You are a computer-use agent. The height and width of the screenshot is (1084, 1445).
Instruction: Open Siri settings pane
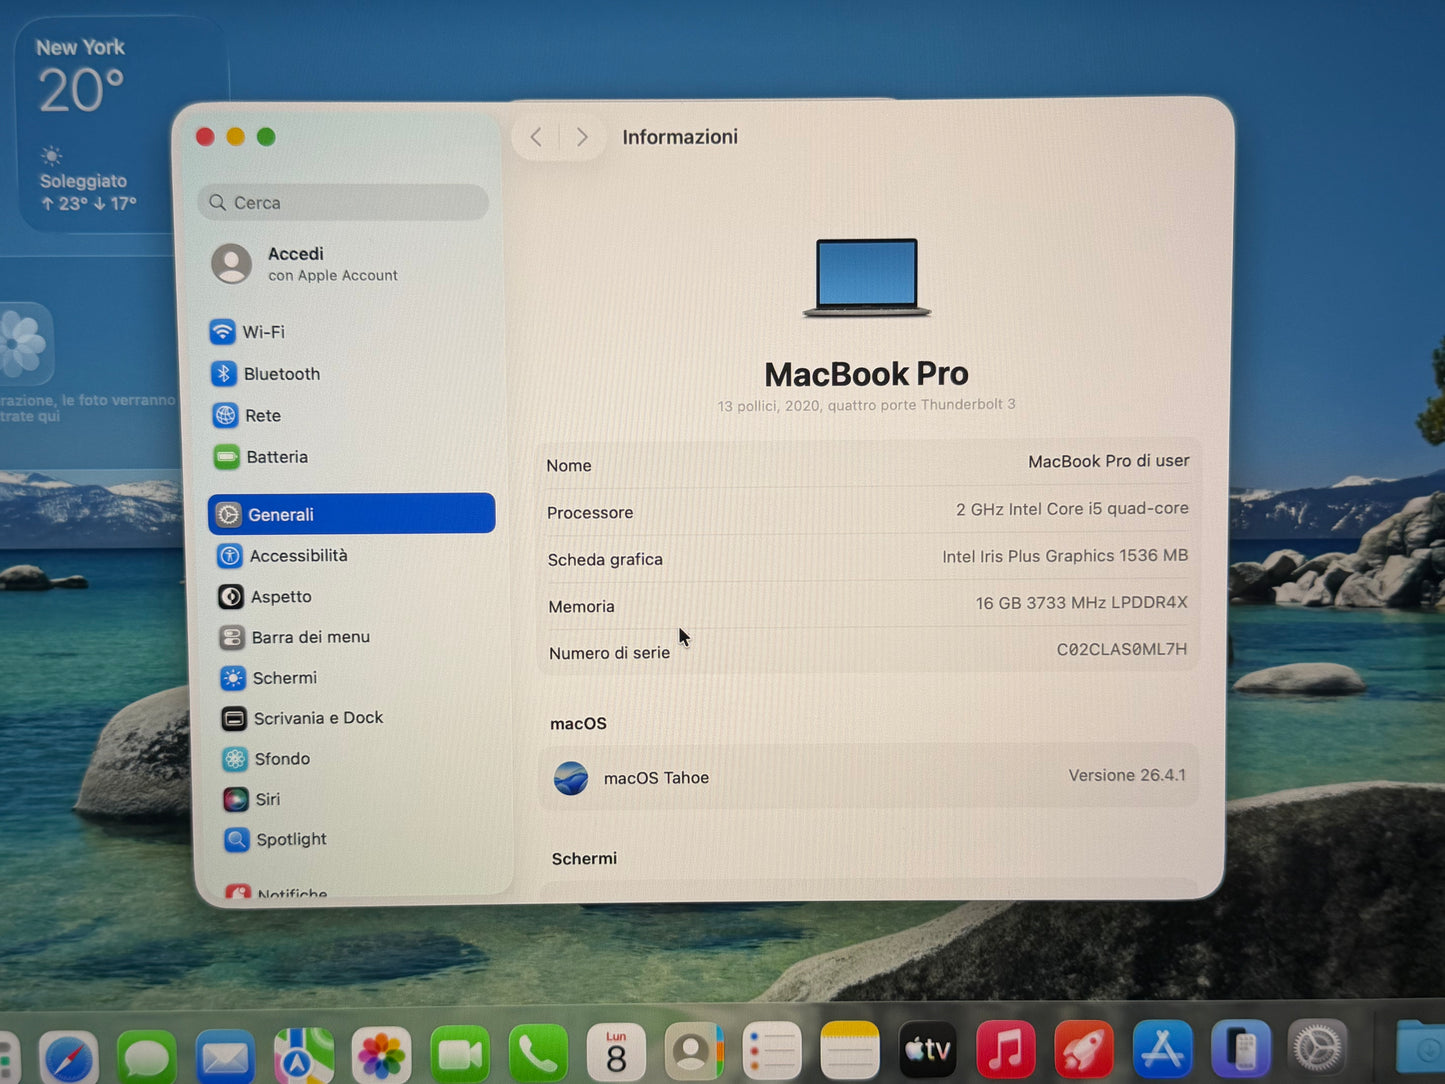pyautogui.click(x=252, y=799)
